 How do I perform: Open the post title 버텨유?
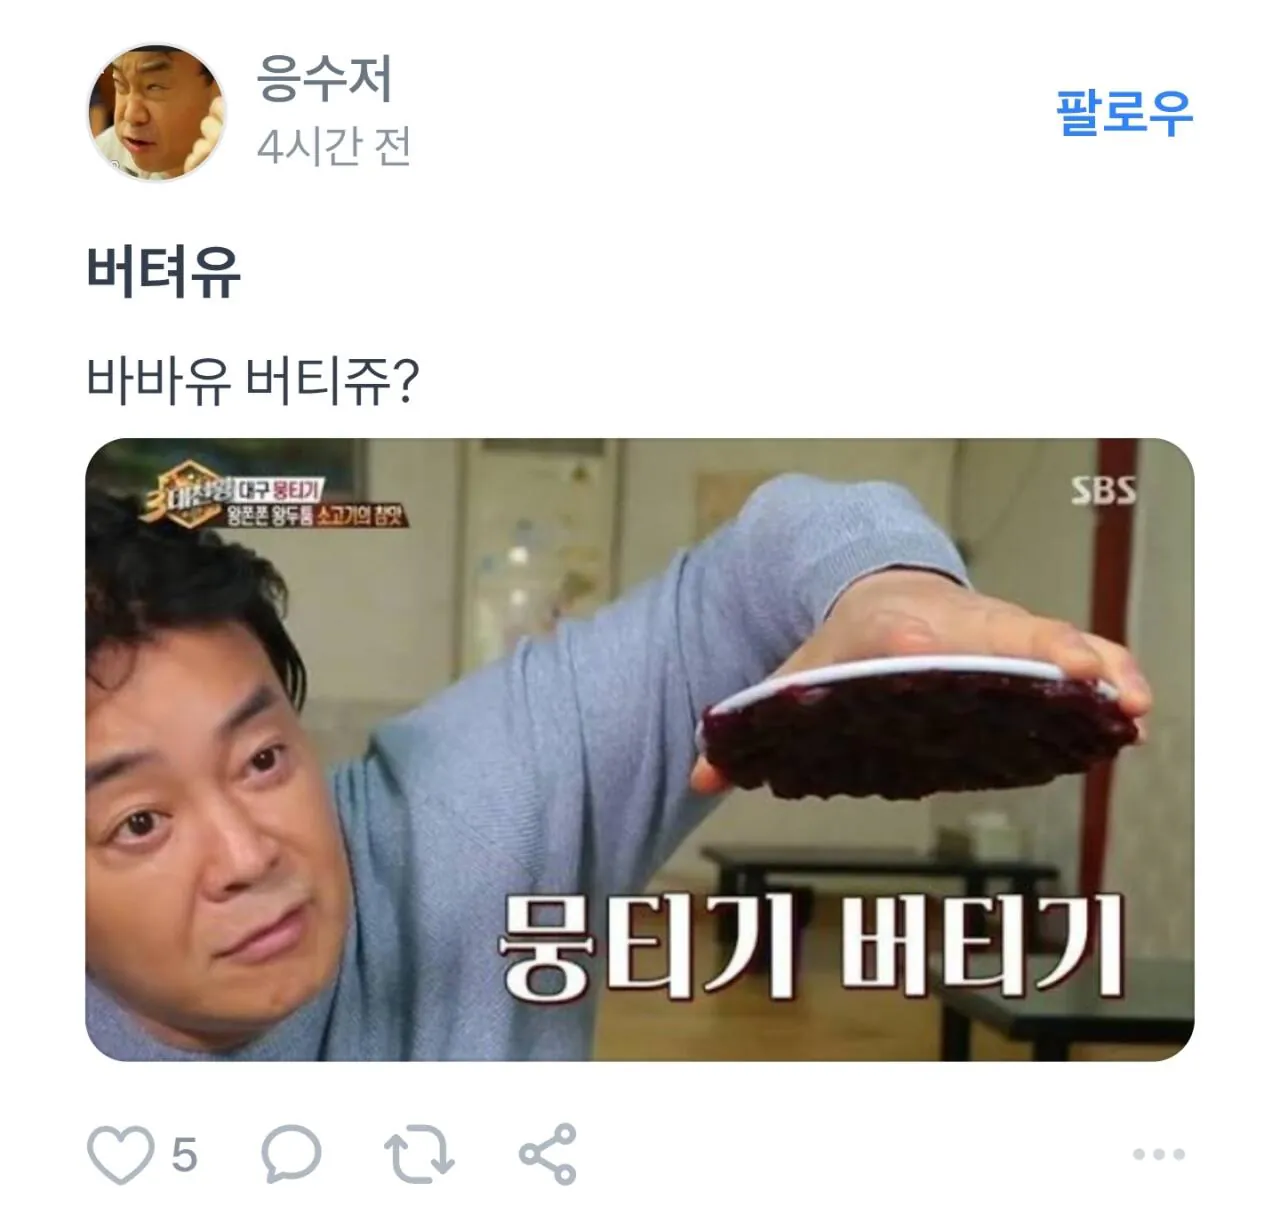point(163,270)
